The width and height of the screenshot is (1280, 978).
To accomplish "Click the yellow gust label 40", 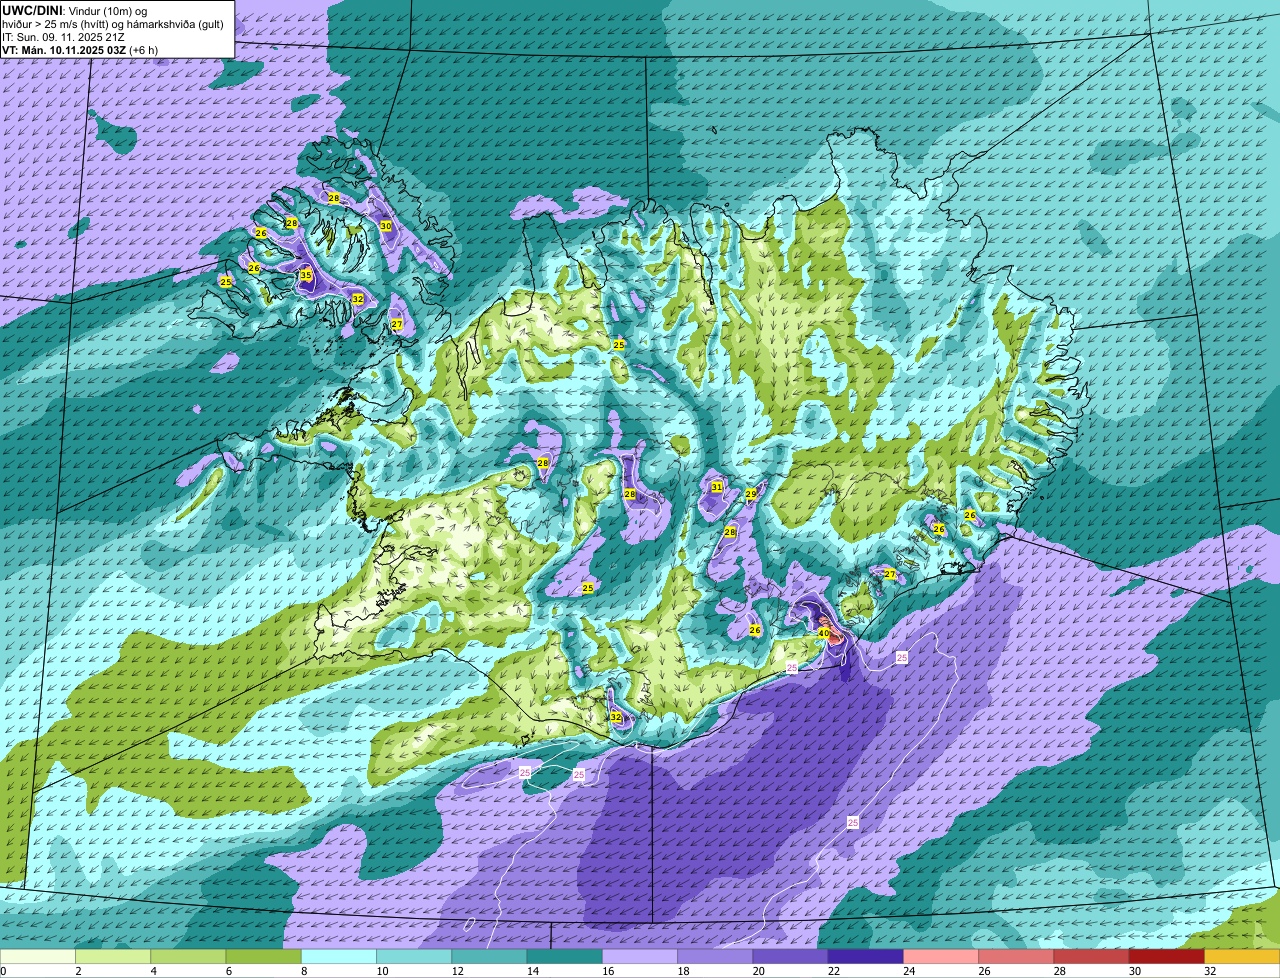I will (823, 633).
